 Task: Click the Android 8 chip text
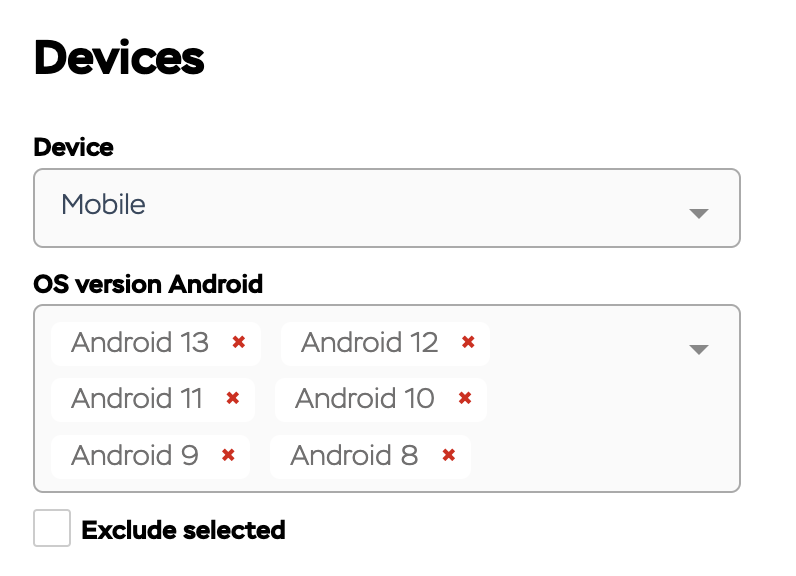point(354,456)
